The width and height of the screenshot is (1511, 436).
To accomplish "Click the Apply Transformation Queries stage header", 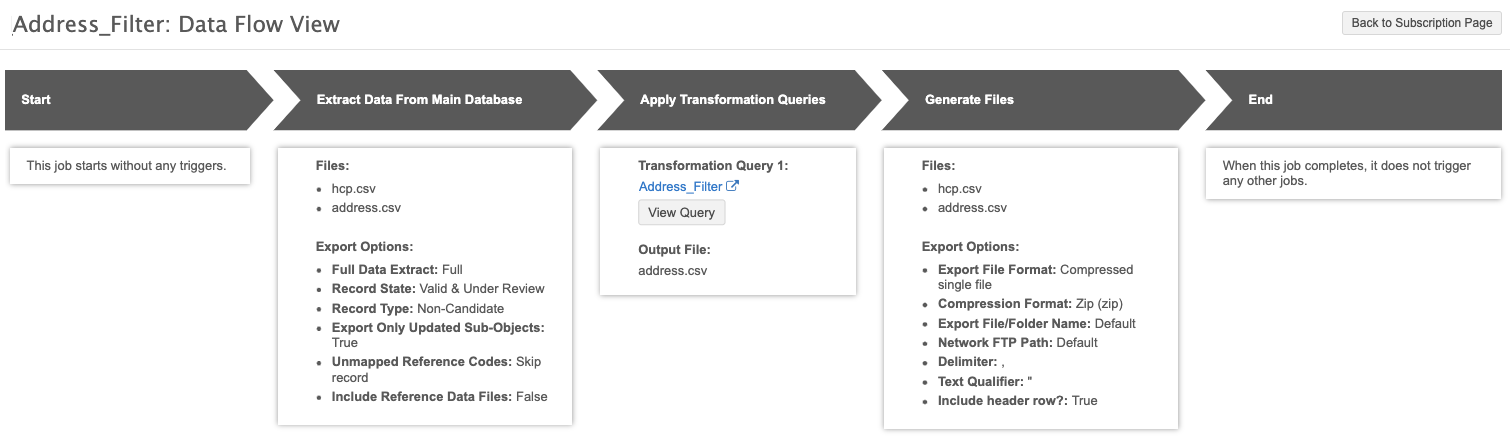I will coord(733,100).
